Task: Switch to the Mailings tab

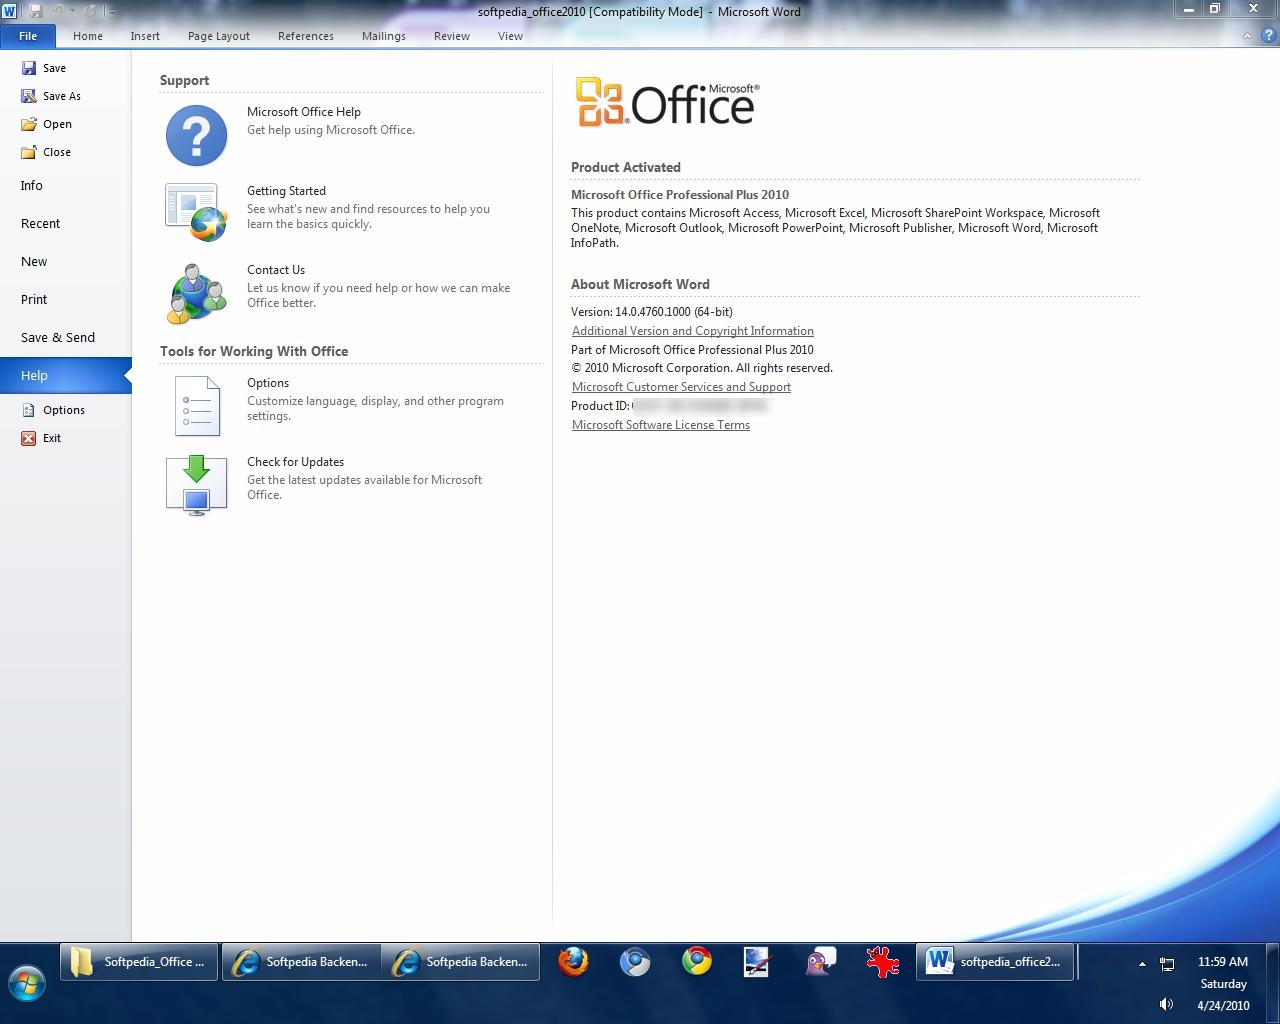Action: (384, 36)
